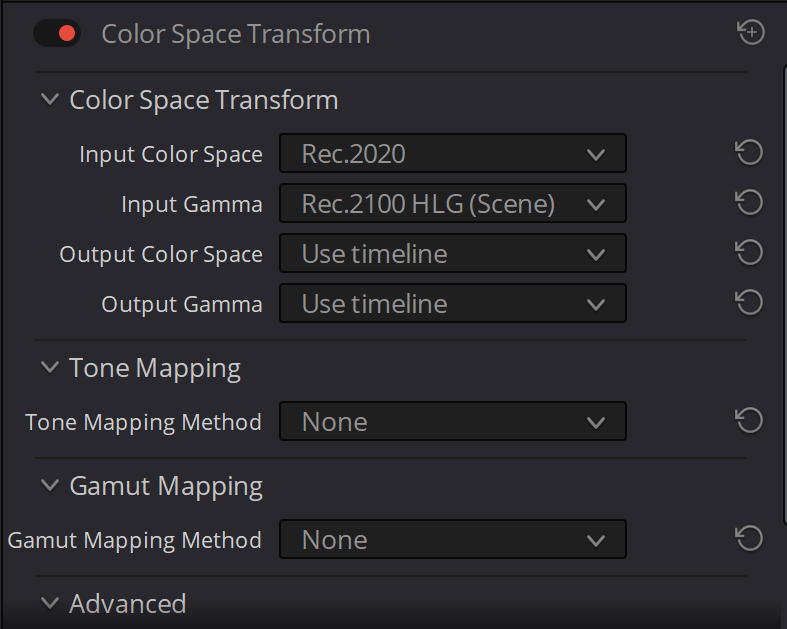Screen dimensions: 787x629
Task: Reset Output Color Space value
Action: click(749, 253)
